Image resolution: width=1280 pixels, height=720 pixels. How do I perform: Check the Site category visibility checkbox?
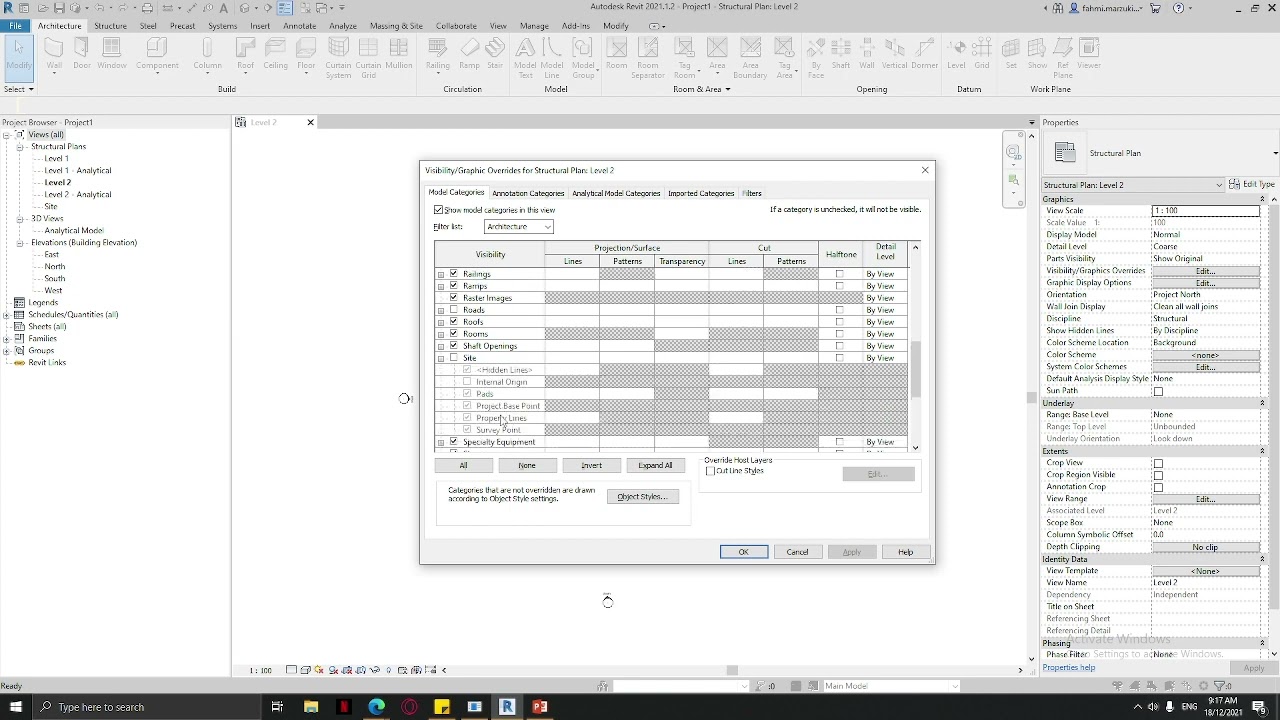[x=454, y=358]
